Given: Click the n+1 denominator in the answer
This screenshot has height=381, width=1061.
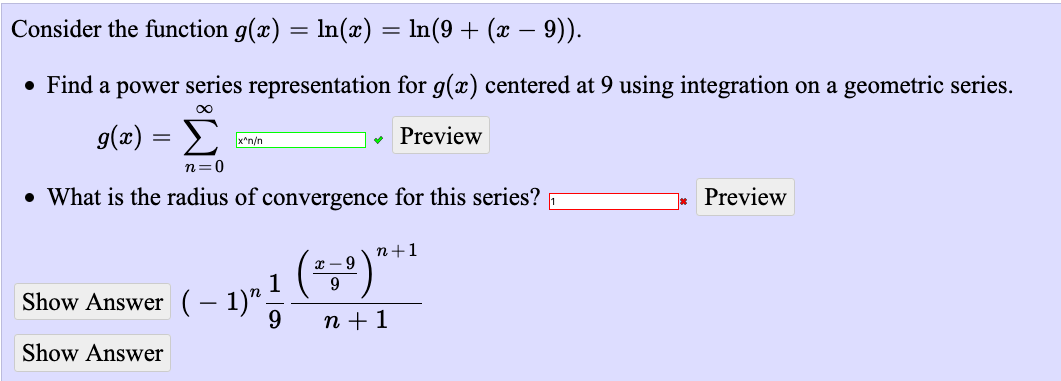Looking at the screenshot, I should (x=355, y=319).
